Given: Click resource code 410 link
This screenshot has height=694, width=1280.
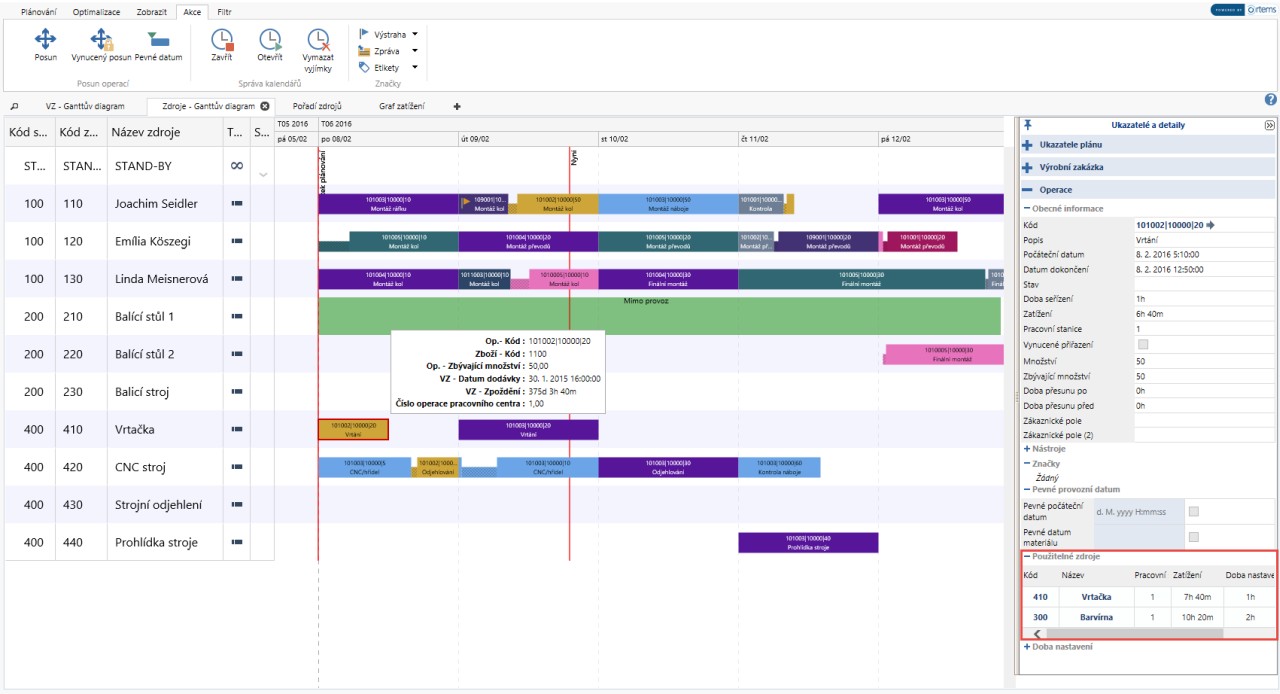Looking at the screenshot, I should point(1040,596).
